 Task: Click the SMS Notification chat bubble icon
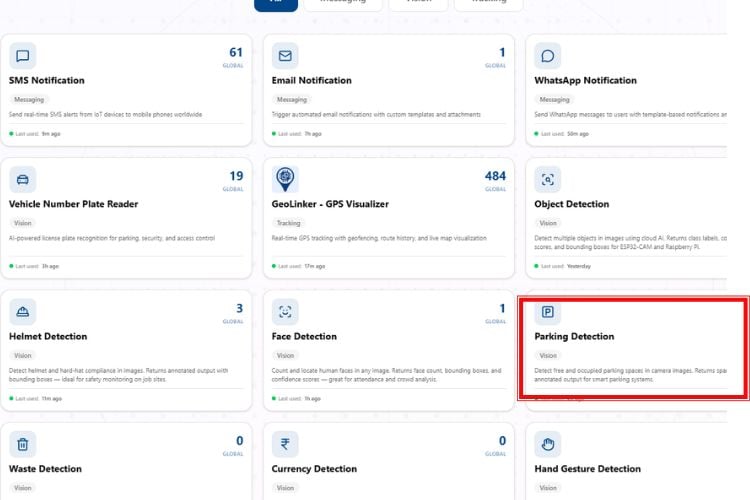click(22, 56)
